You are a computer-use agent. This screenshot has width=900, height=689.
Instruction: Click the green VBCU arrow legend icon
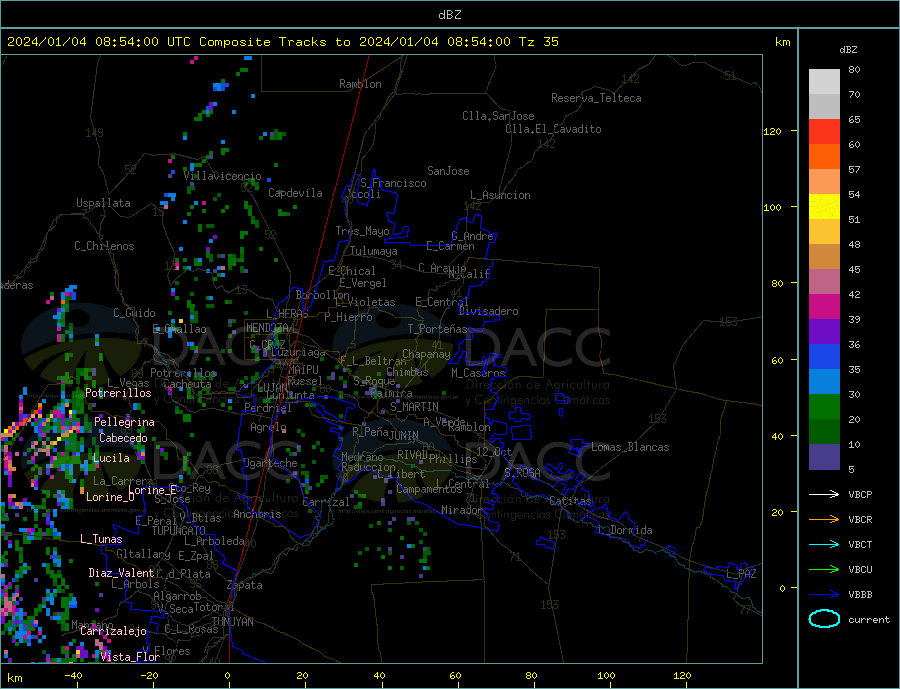tap(824, 570)
